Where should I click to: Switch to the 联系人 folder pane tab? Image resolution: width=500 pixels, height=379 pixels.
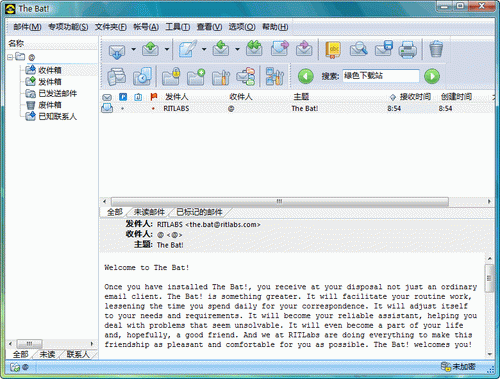[x=78, y=354]
